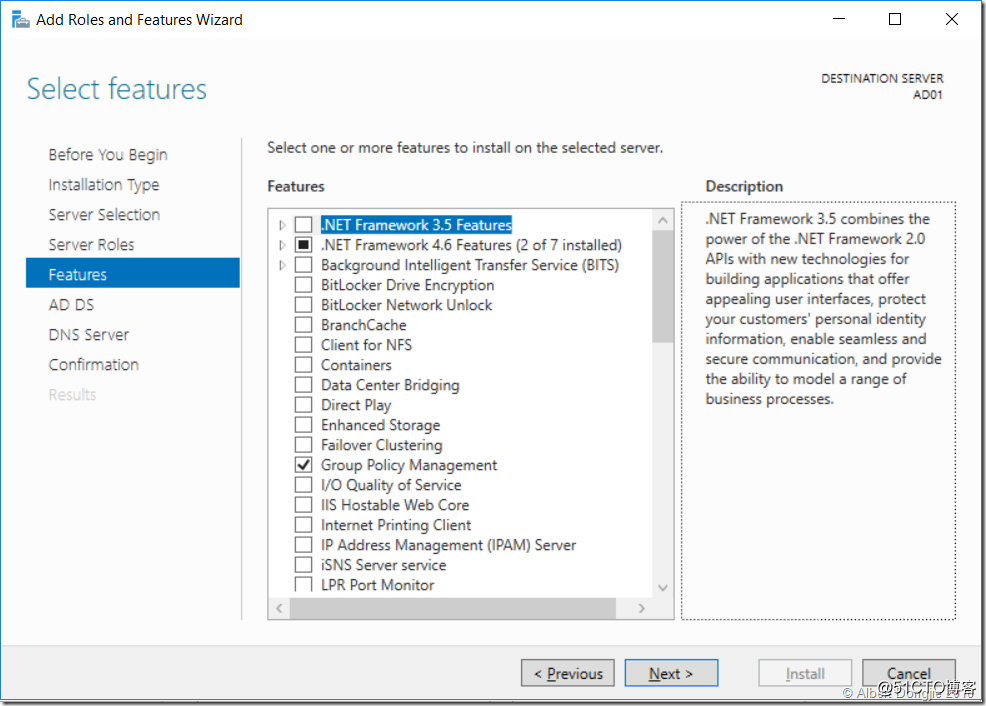Open the Installation Type step
The image size is (986, 706).
tap(104, 185)
